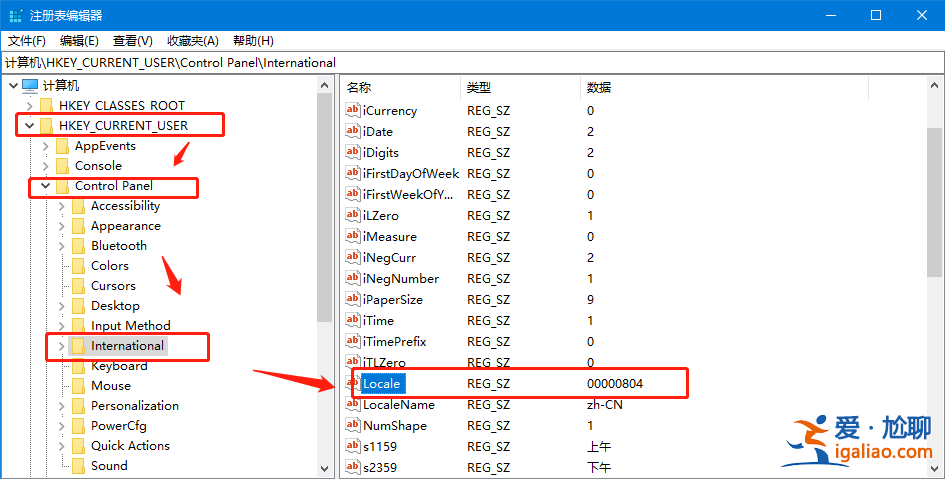This screenshot has height=479, width=945.
Task: Click the iMeasure string value icon
Action: pos(353,236)
